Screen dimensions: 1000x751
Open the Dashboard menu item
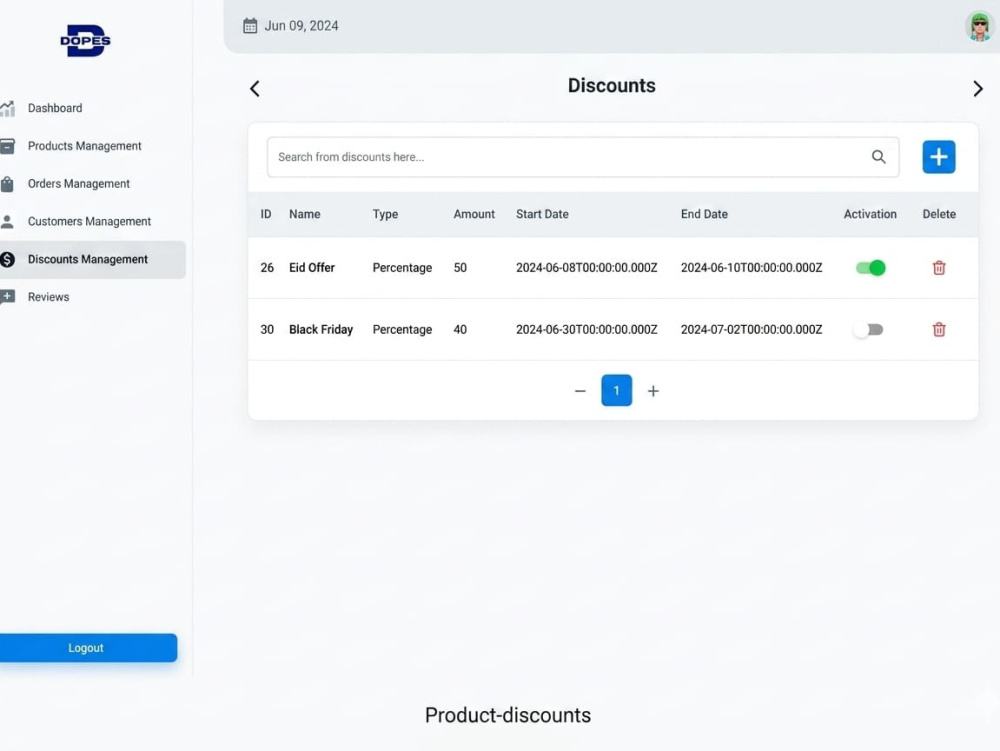pos(55,108)
